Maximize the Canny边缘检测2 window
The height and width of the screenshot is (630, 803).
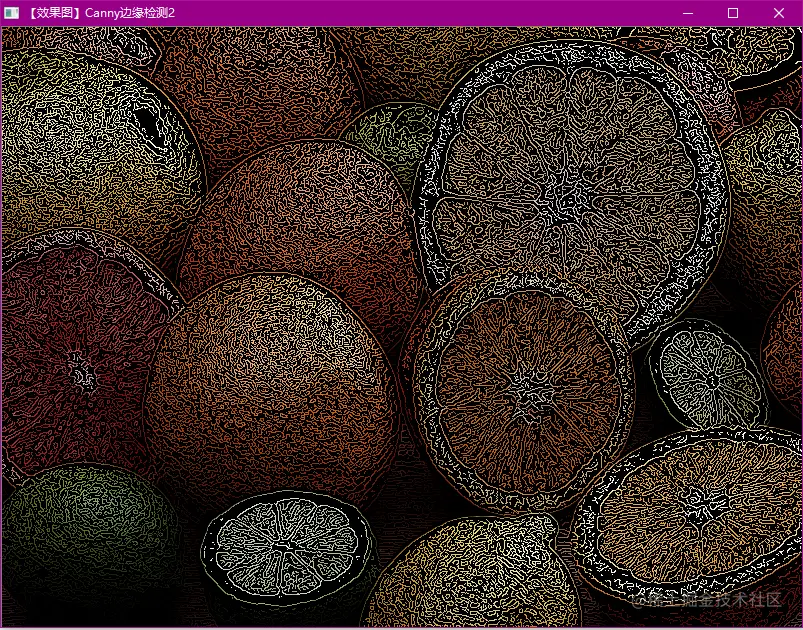click(x=733, y=13)
